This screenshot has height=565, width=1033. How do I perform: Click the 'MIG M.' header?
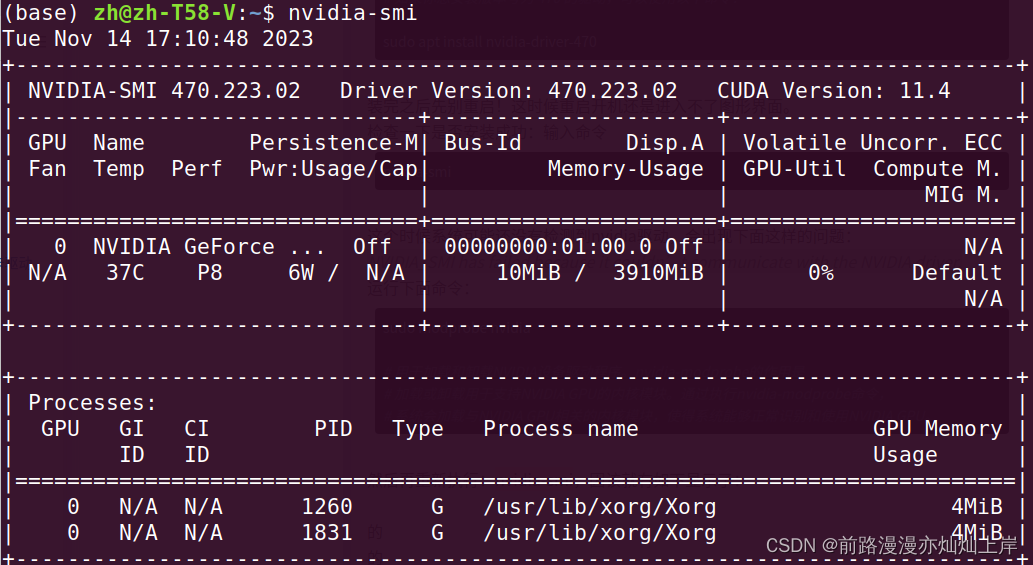click(x=964, y=194)
